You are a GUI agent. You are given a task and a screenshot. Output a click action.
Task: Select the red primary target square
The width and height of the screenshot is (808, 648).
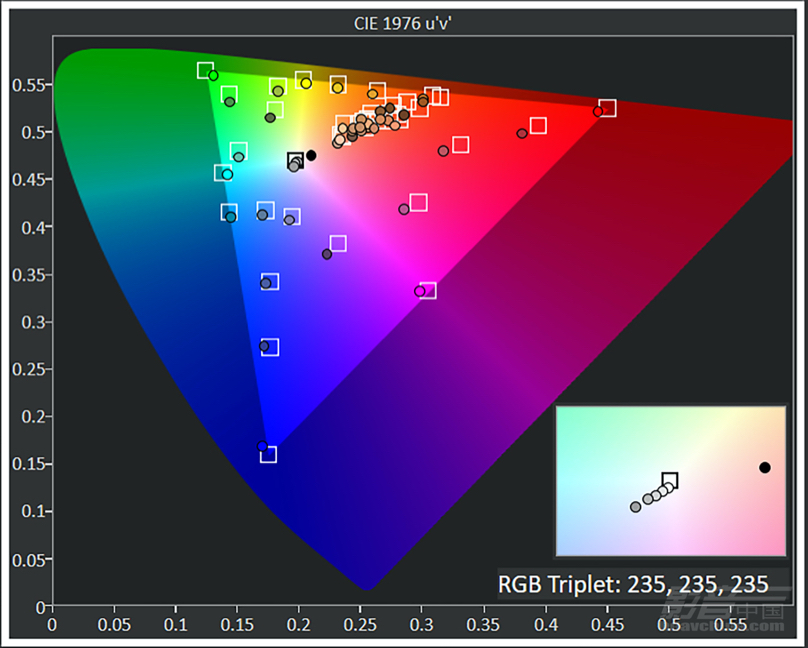point(608,108)
